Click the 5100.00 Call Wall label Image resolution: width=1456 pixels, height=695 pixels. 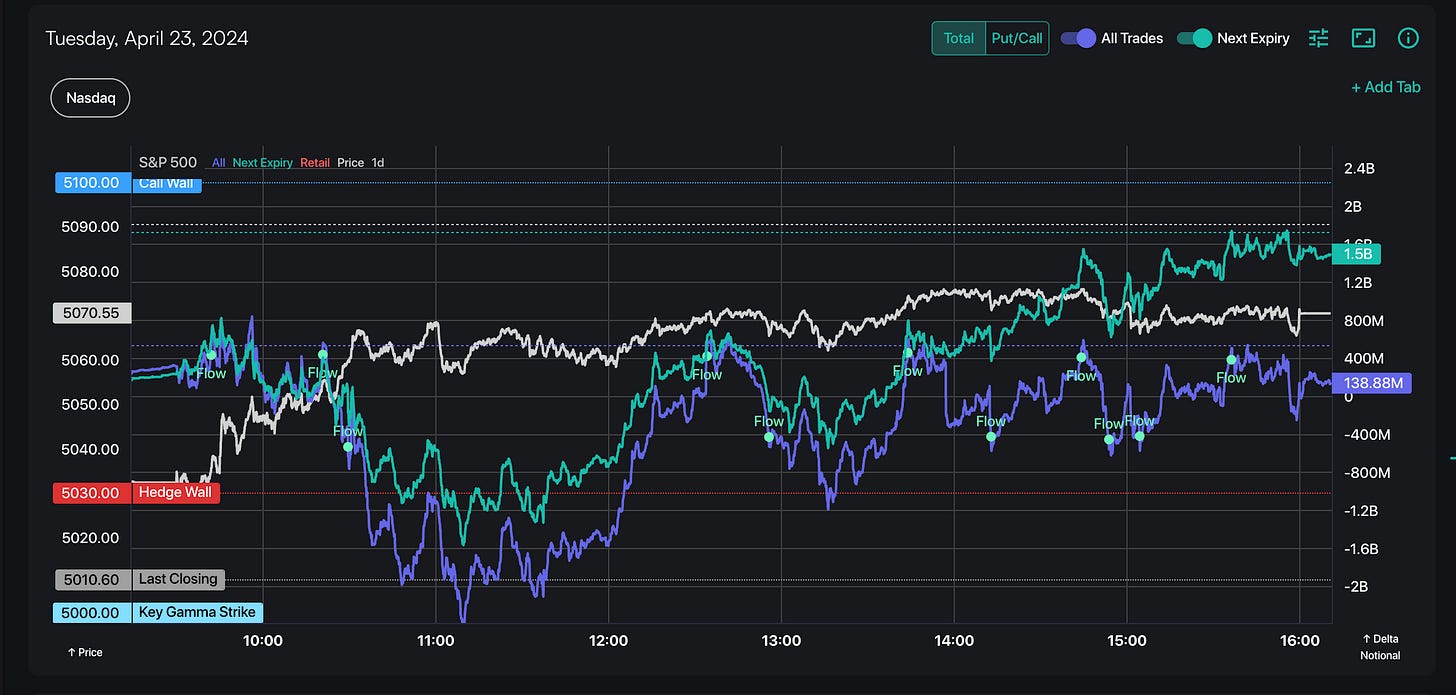pyautogui.click(x=129, y=183)
